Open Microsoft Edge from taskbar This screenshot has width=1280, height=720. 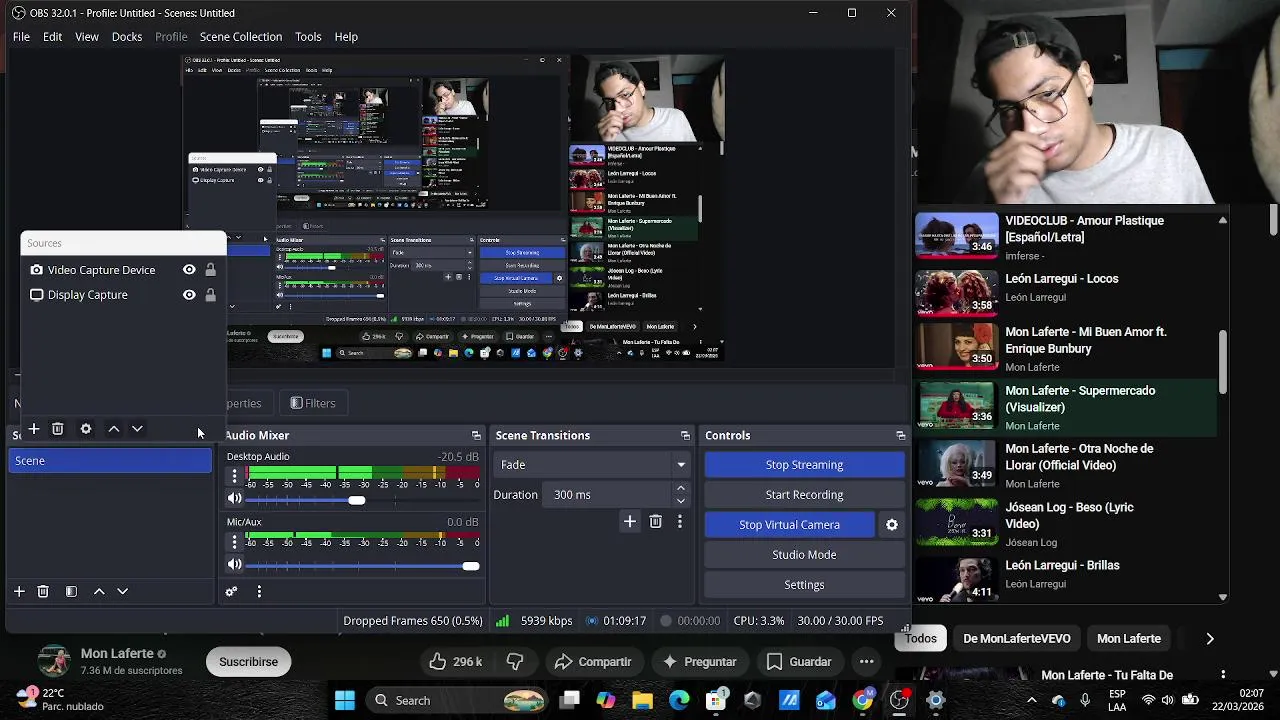coord(679,700)
